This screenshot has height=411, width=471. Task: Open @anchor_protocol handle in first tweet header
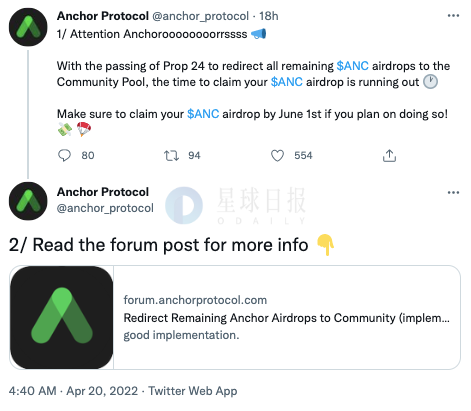point(200,16)
